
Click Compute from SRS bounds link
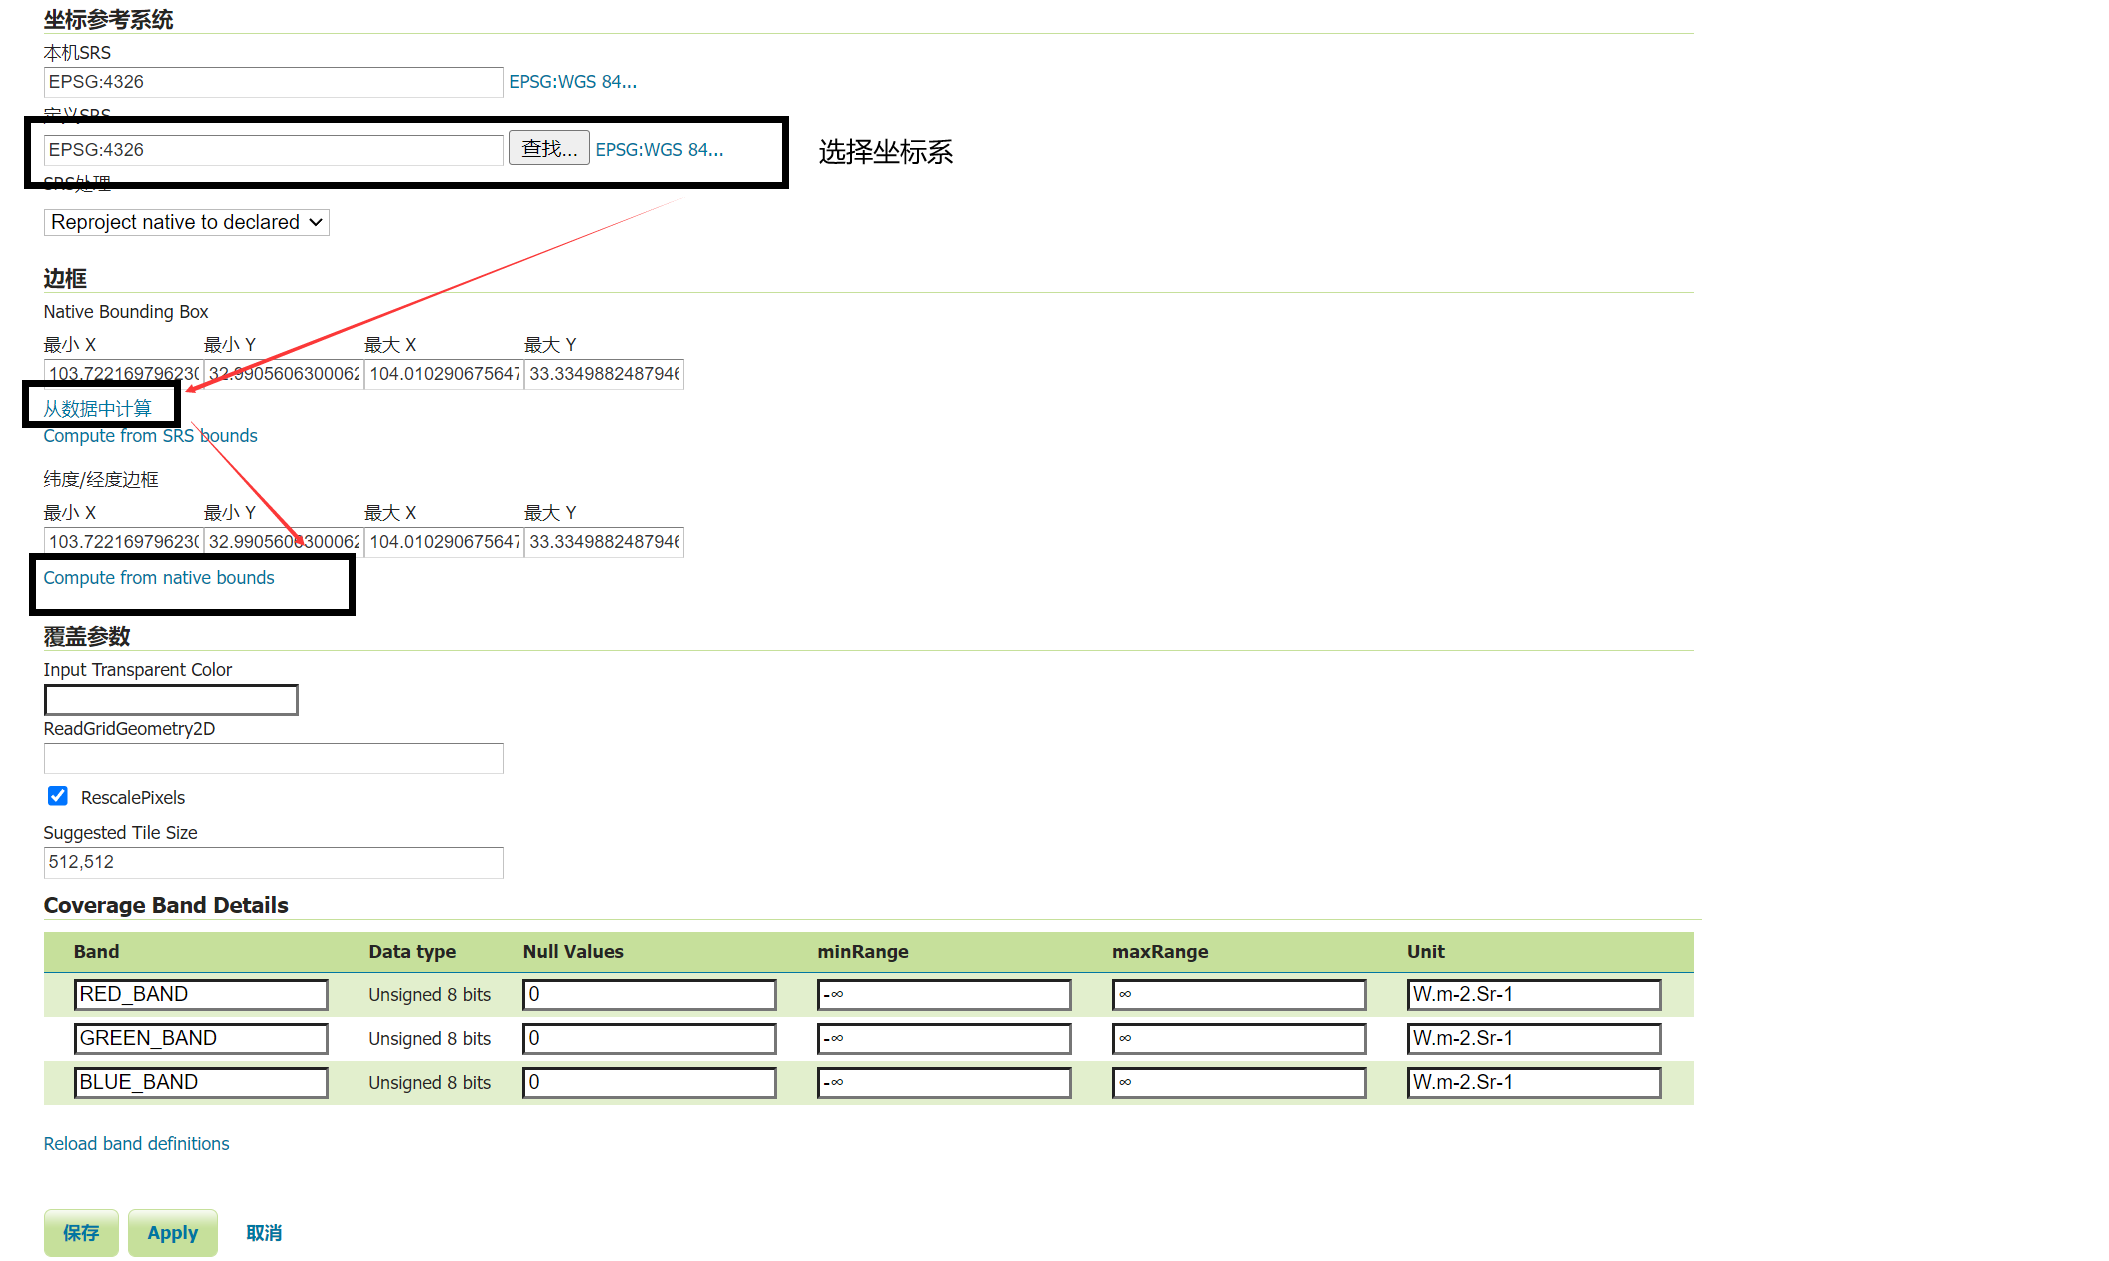[150, 436]
